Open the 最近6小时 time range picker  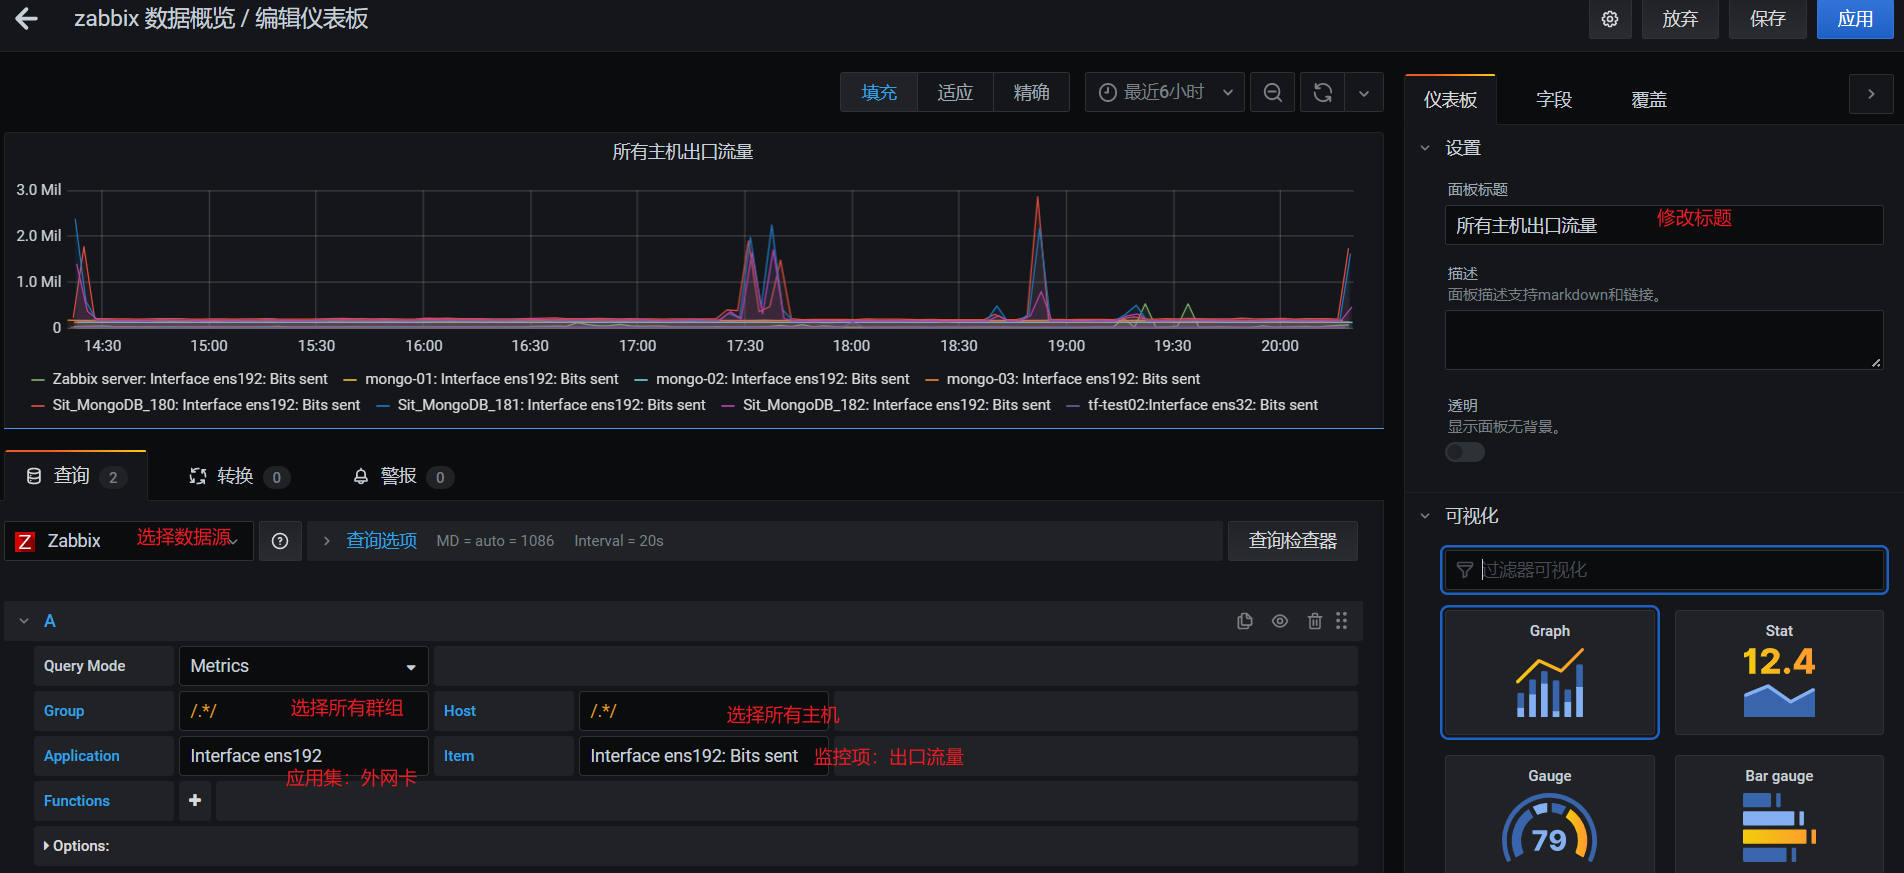click(x=1165, y=92)
